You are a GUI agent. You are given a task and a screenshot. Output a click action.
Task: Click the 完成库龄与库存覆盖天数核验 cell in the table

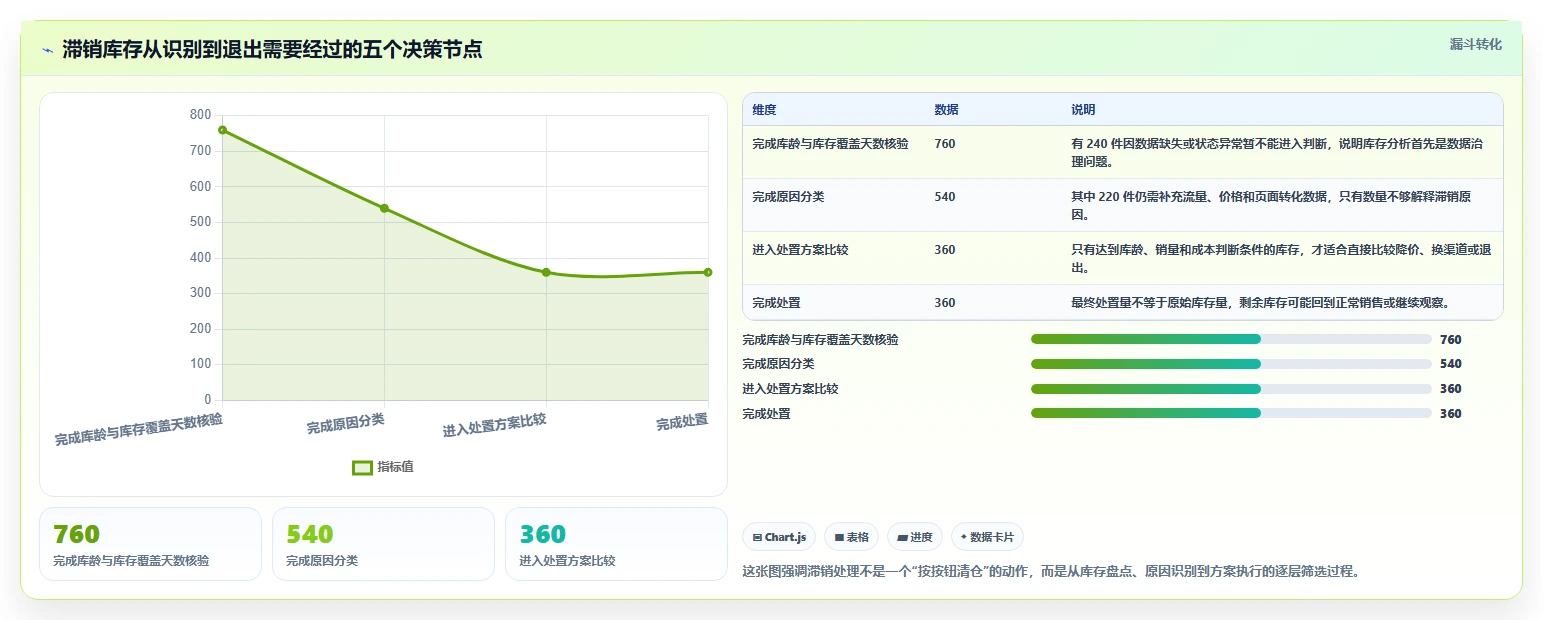[830, 144]
